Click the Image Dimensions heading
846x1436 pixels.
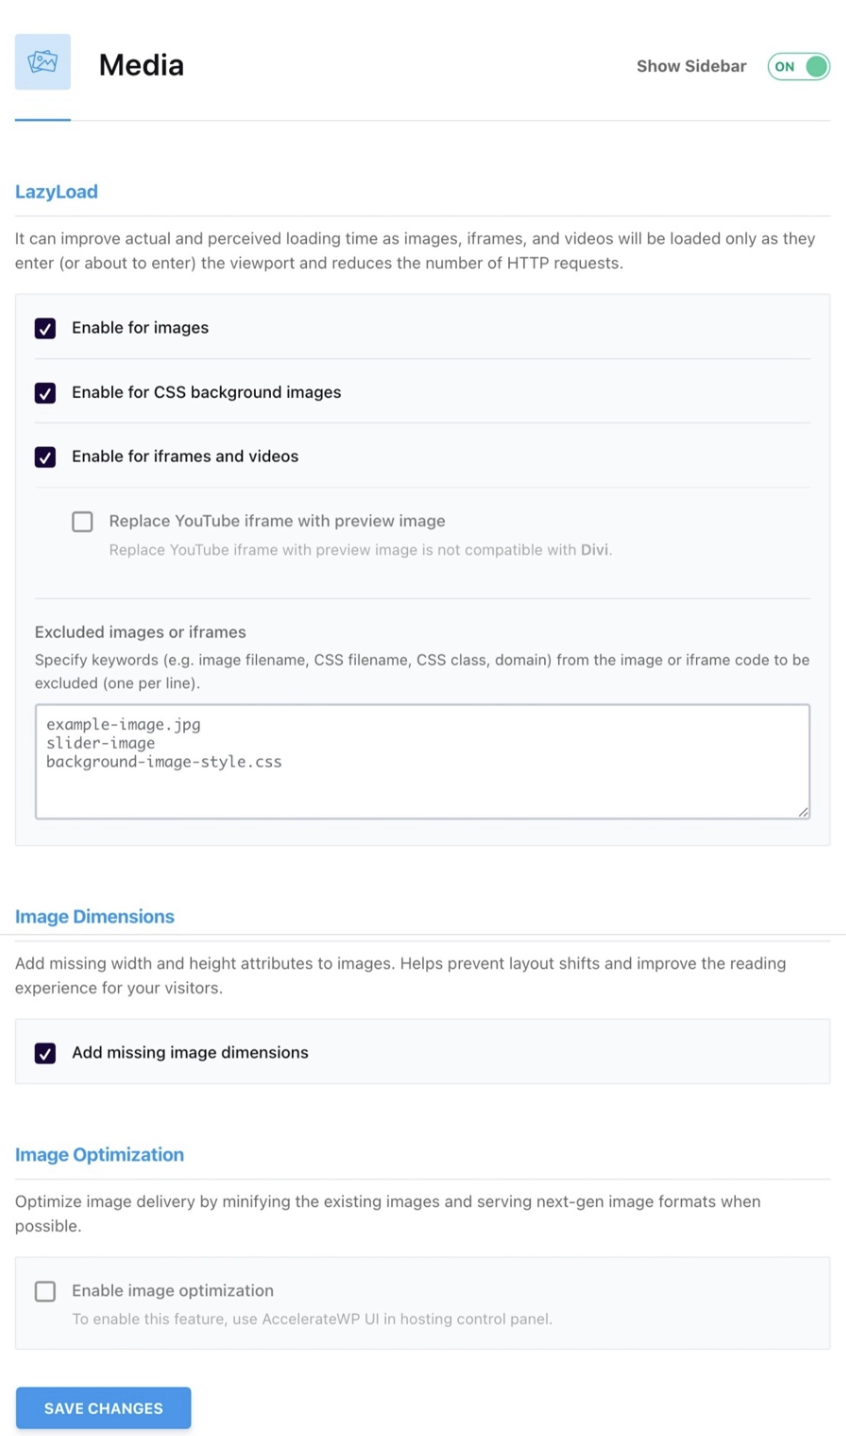coord(94,916)
